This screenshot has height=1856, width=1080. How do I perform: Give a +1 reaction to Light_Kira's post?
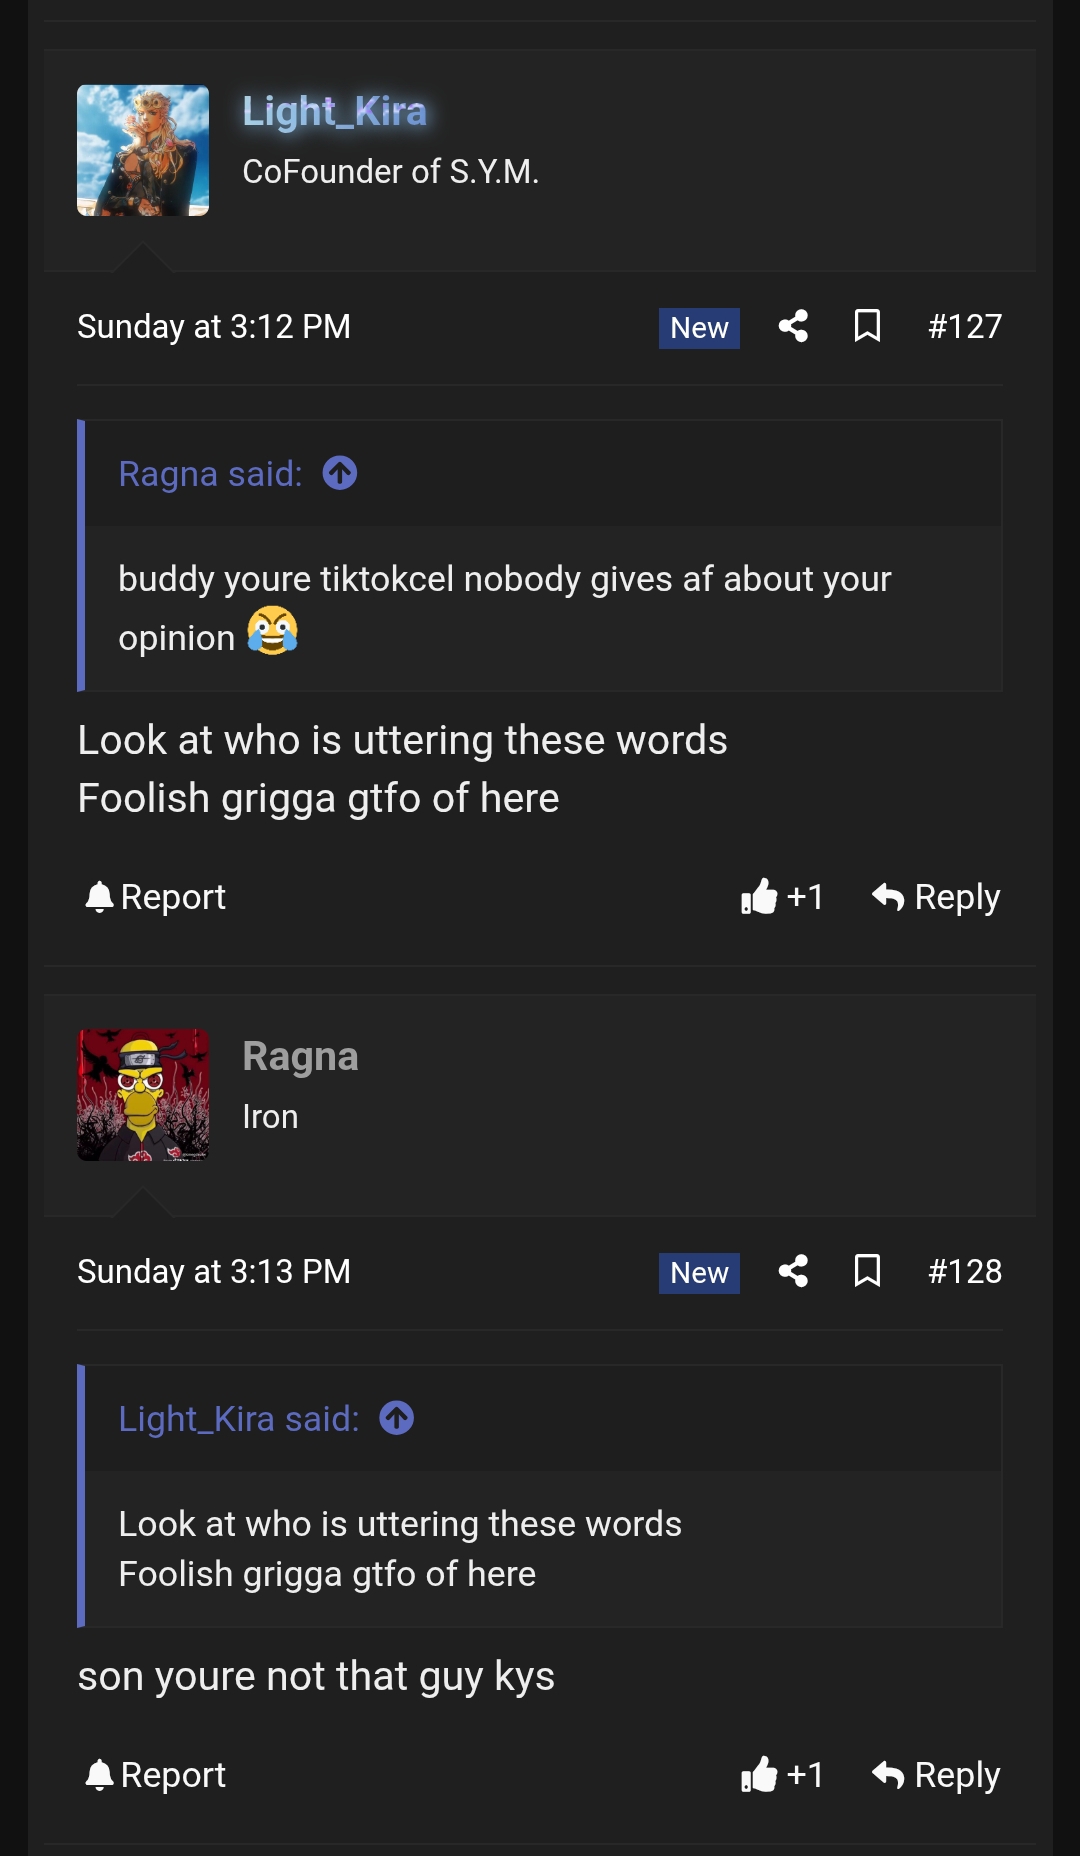[x=782, y=896]
